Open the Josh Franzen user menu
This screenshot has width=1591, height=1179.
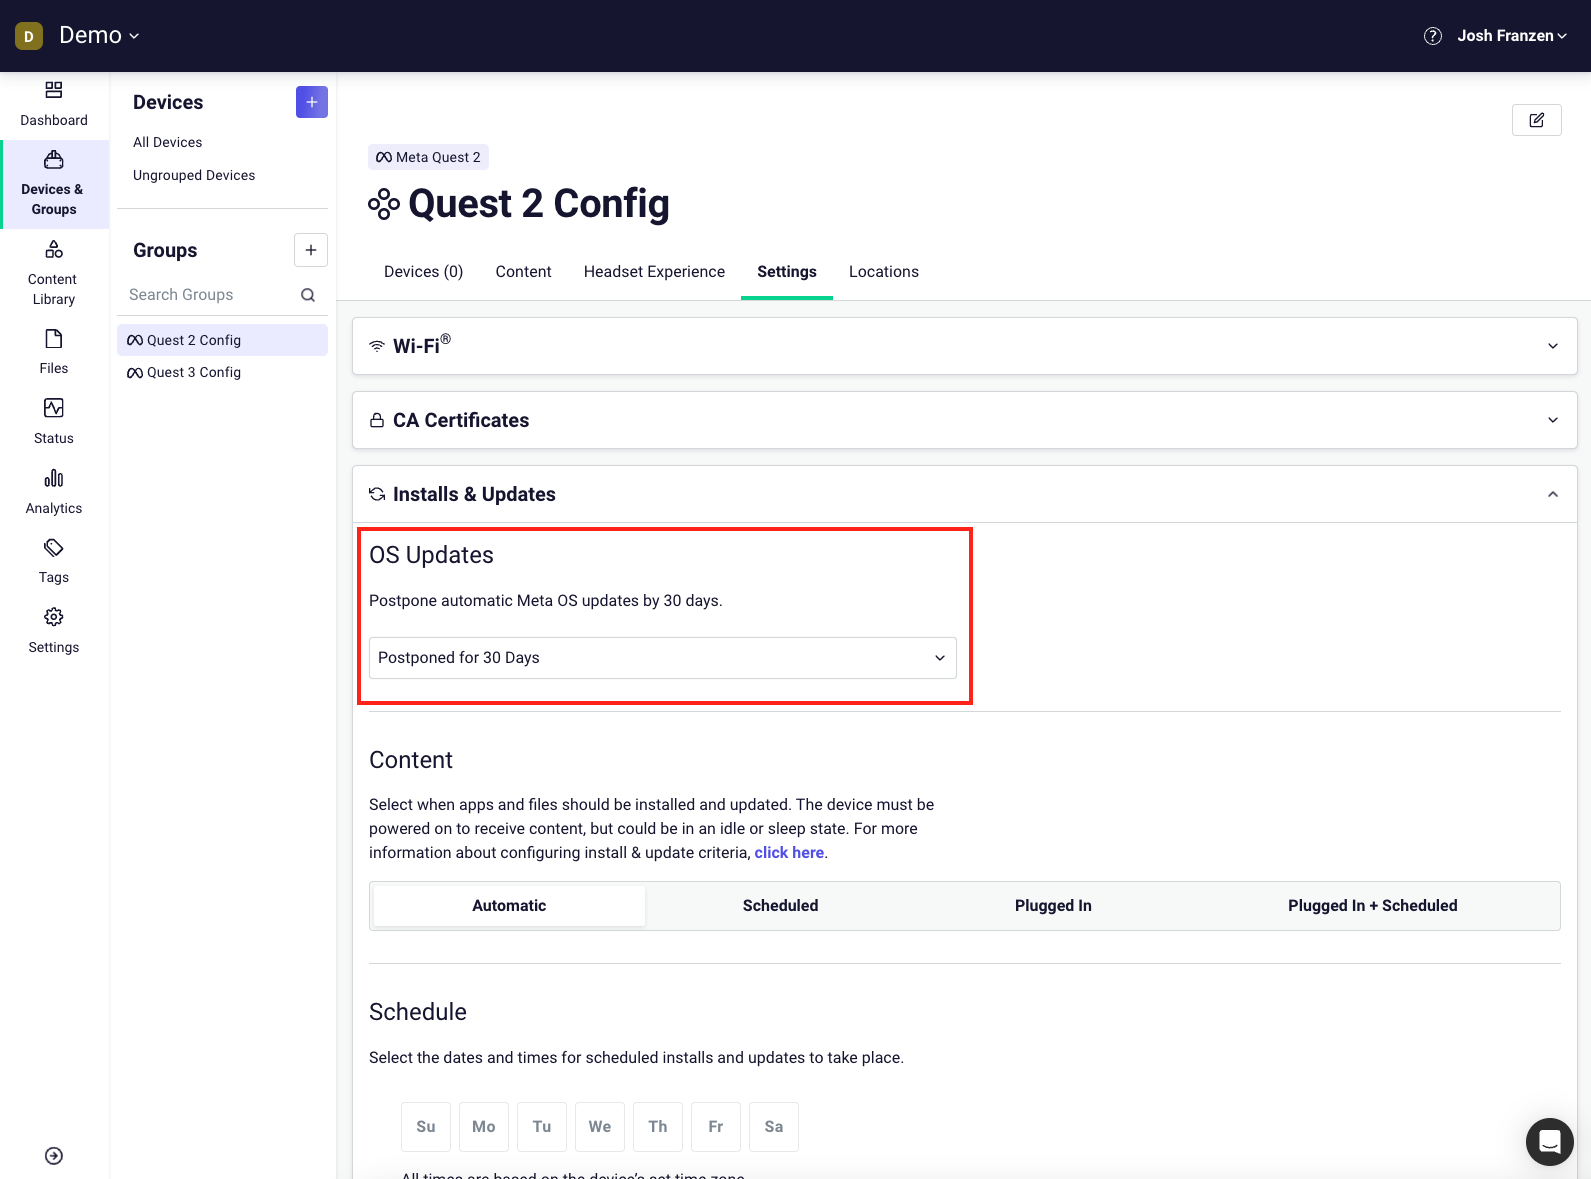coord(1511,36)
